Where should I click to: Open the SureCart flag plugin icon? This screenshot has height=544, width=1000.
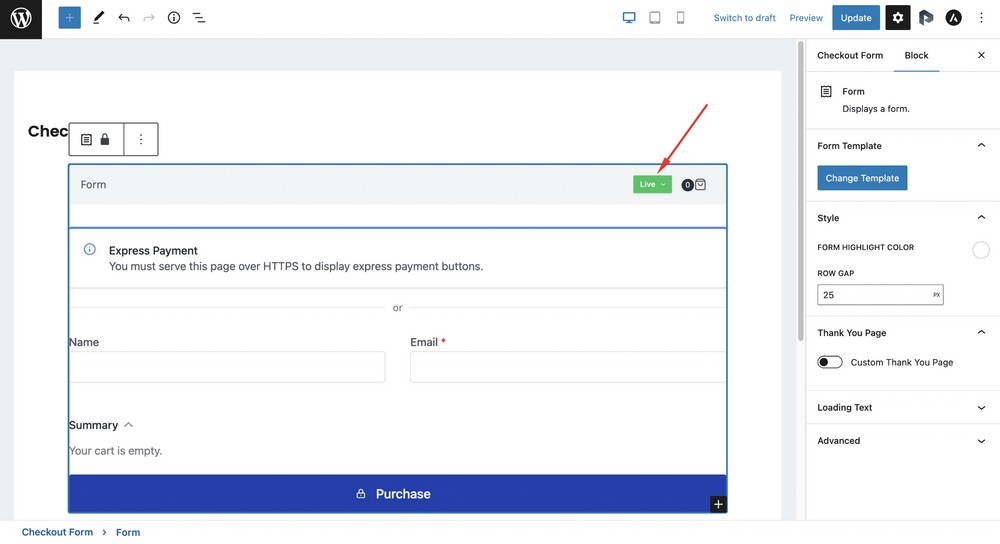click(x=926, y=18)
